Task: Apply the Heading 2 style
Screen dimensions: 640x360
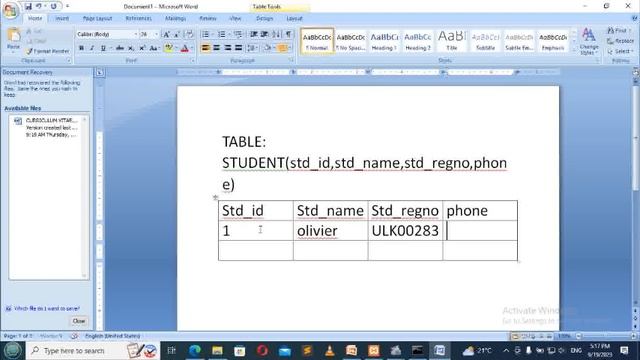Action: (418, 41)
